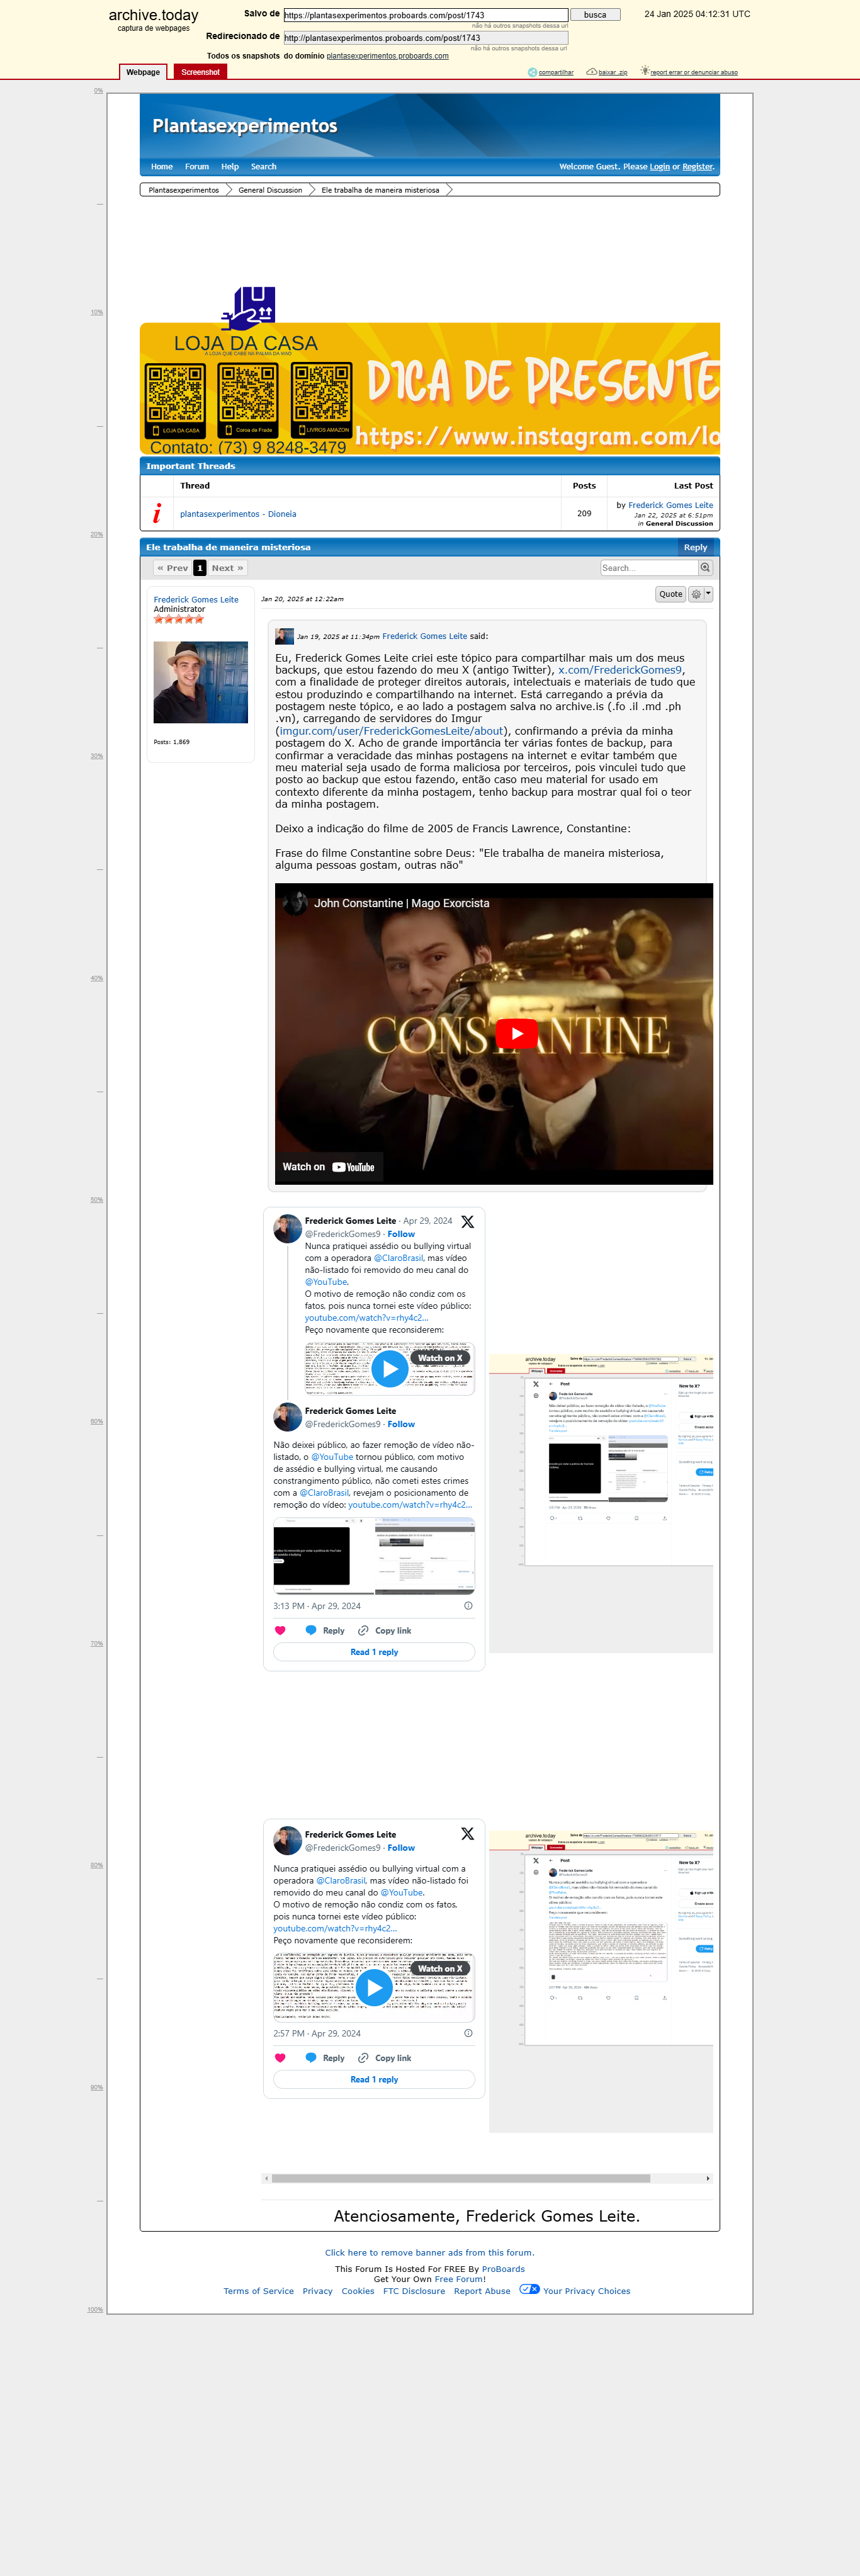Click the forum Search input box
Image resolution: width=860 pixels, height=2576 pixels.
tap(649, 568)
